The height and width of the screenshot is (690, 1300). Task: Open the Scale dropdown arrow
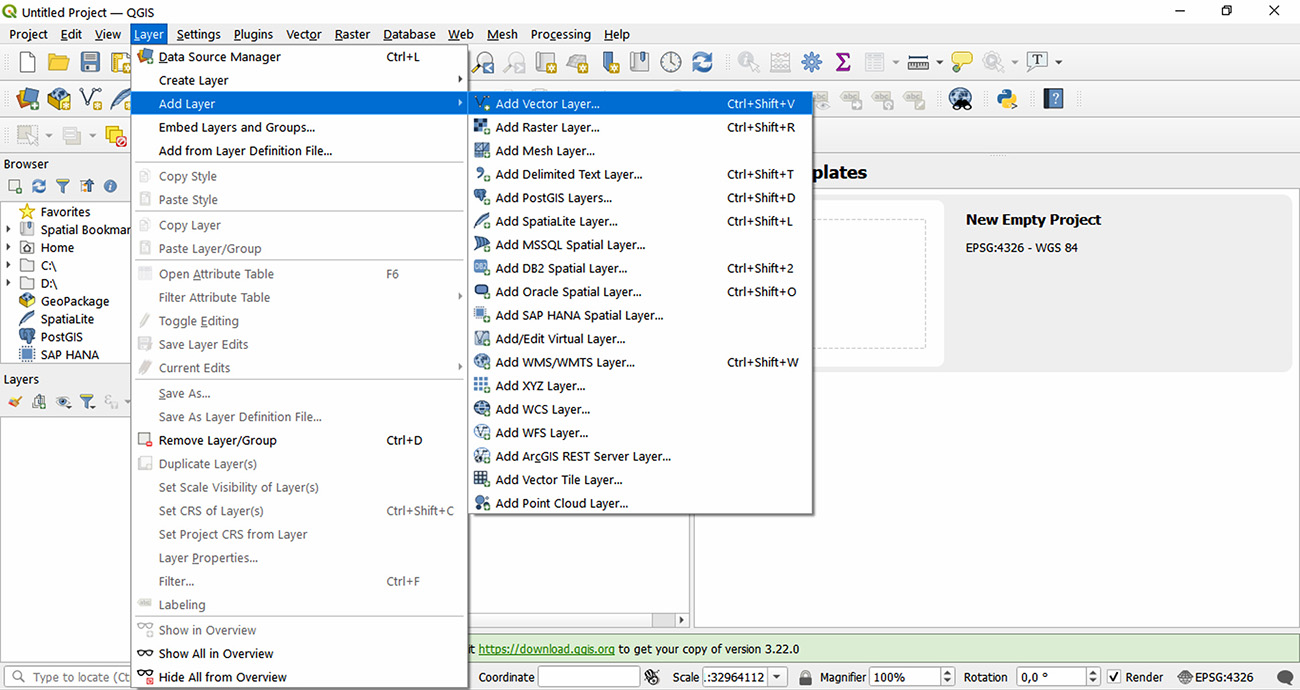778,677
